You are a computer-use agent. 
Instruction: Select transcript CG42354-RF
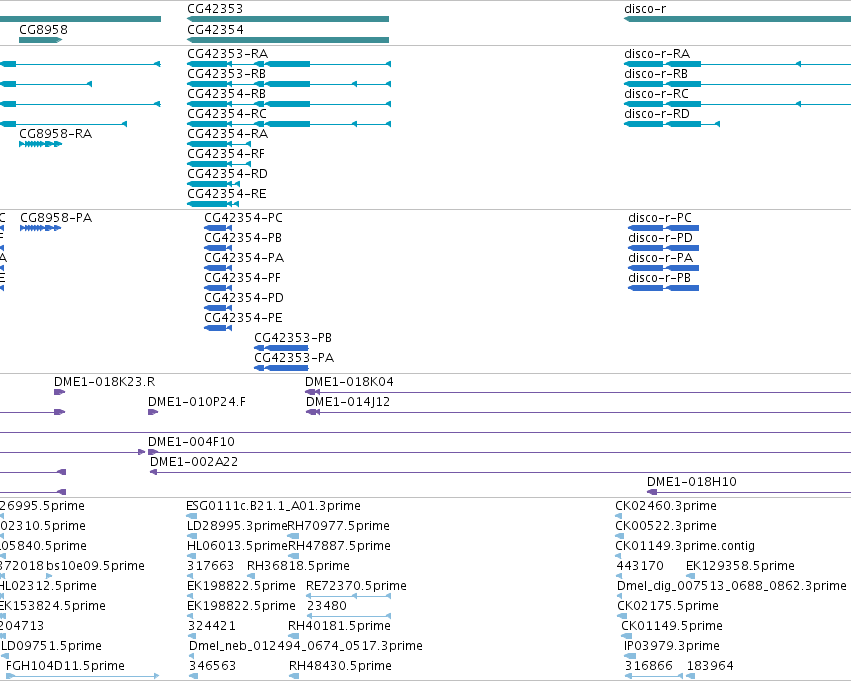[219, 164]
